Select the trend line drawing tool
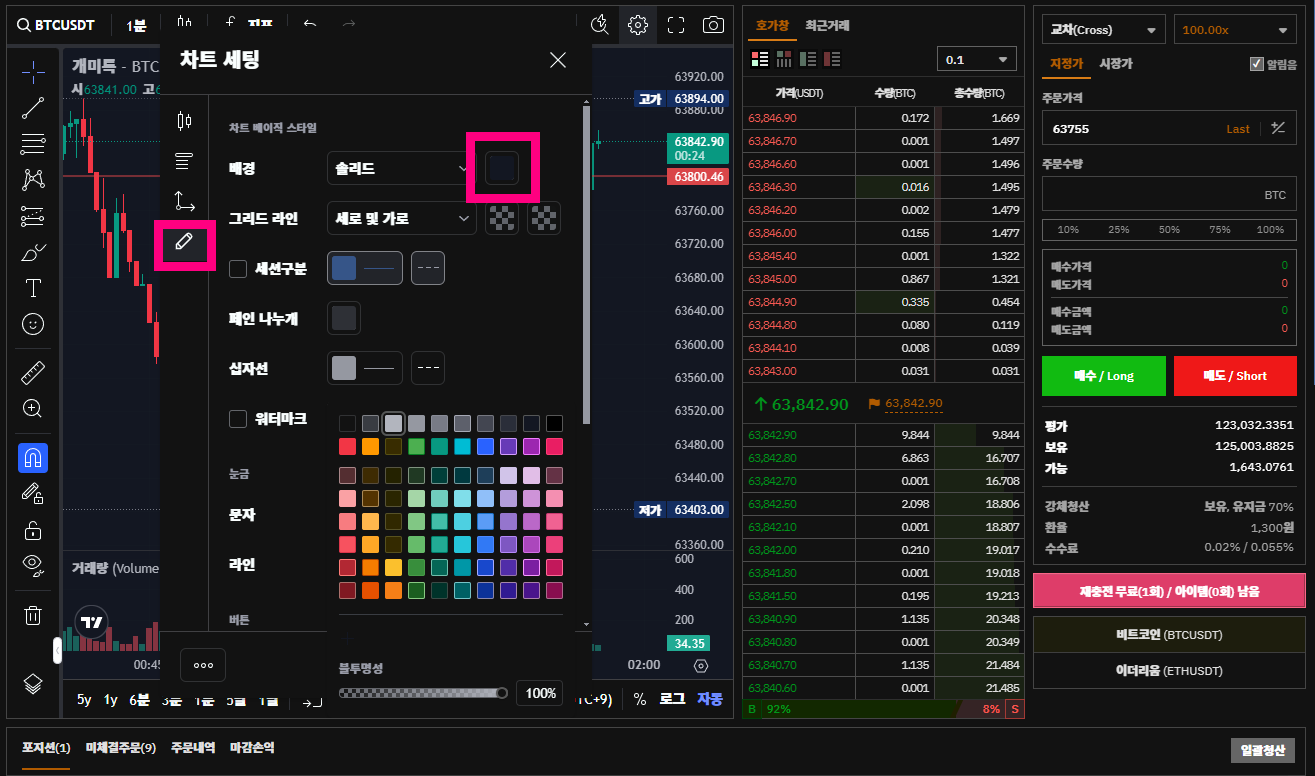1315x776 pixels. (33, 108)
